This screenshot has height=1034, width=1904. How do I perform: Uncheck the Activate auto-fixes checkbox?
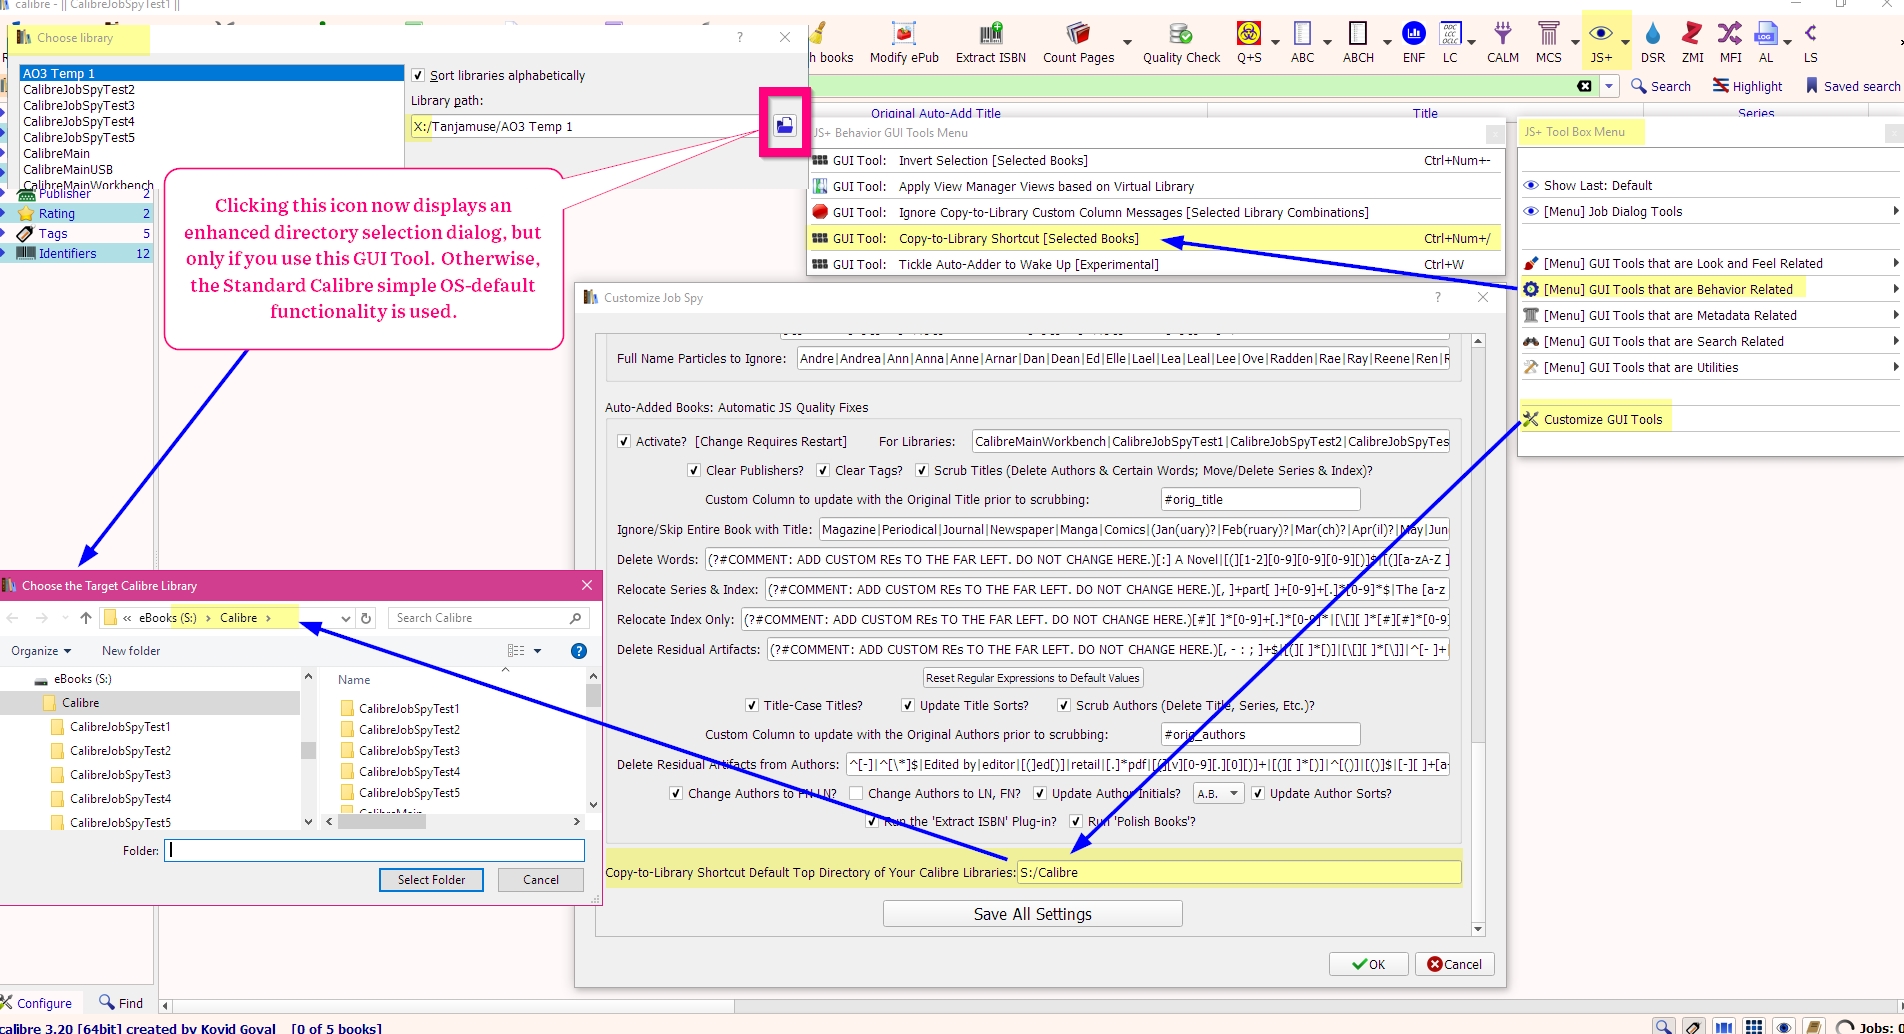[624, 441]
